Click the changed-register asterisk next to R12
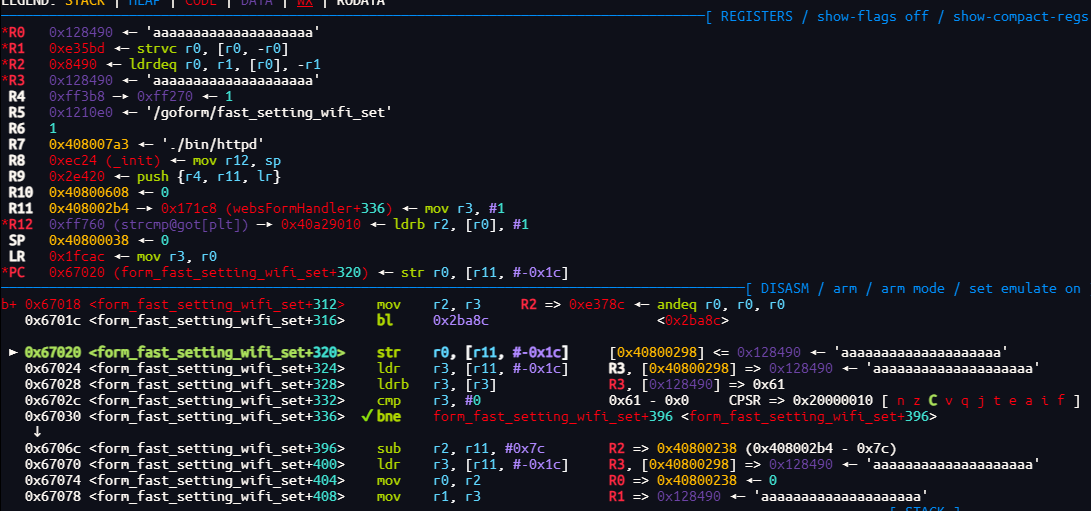The height and width of the screenshot is (511, 1091). coord(4,225)
